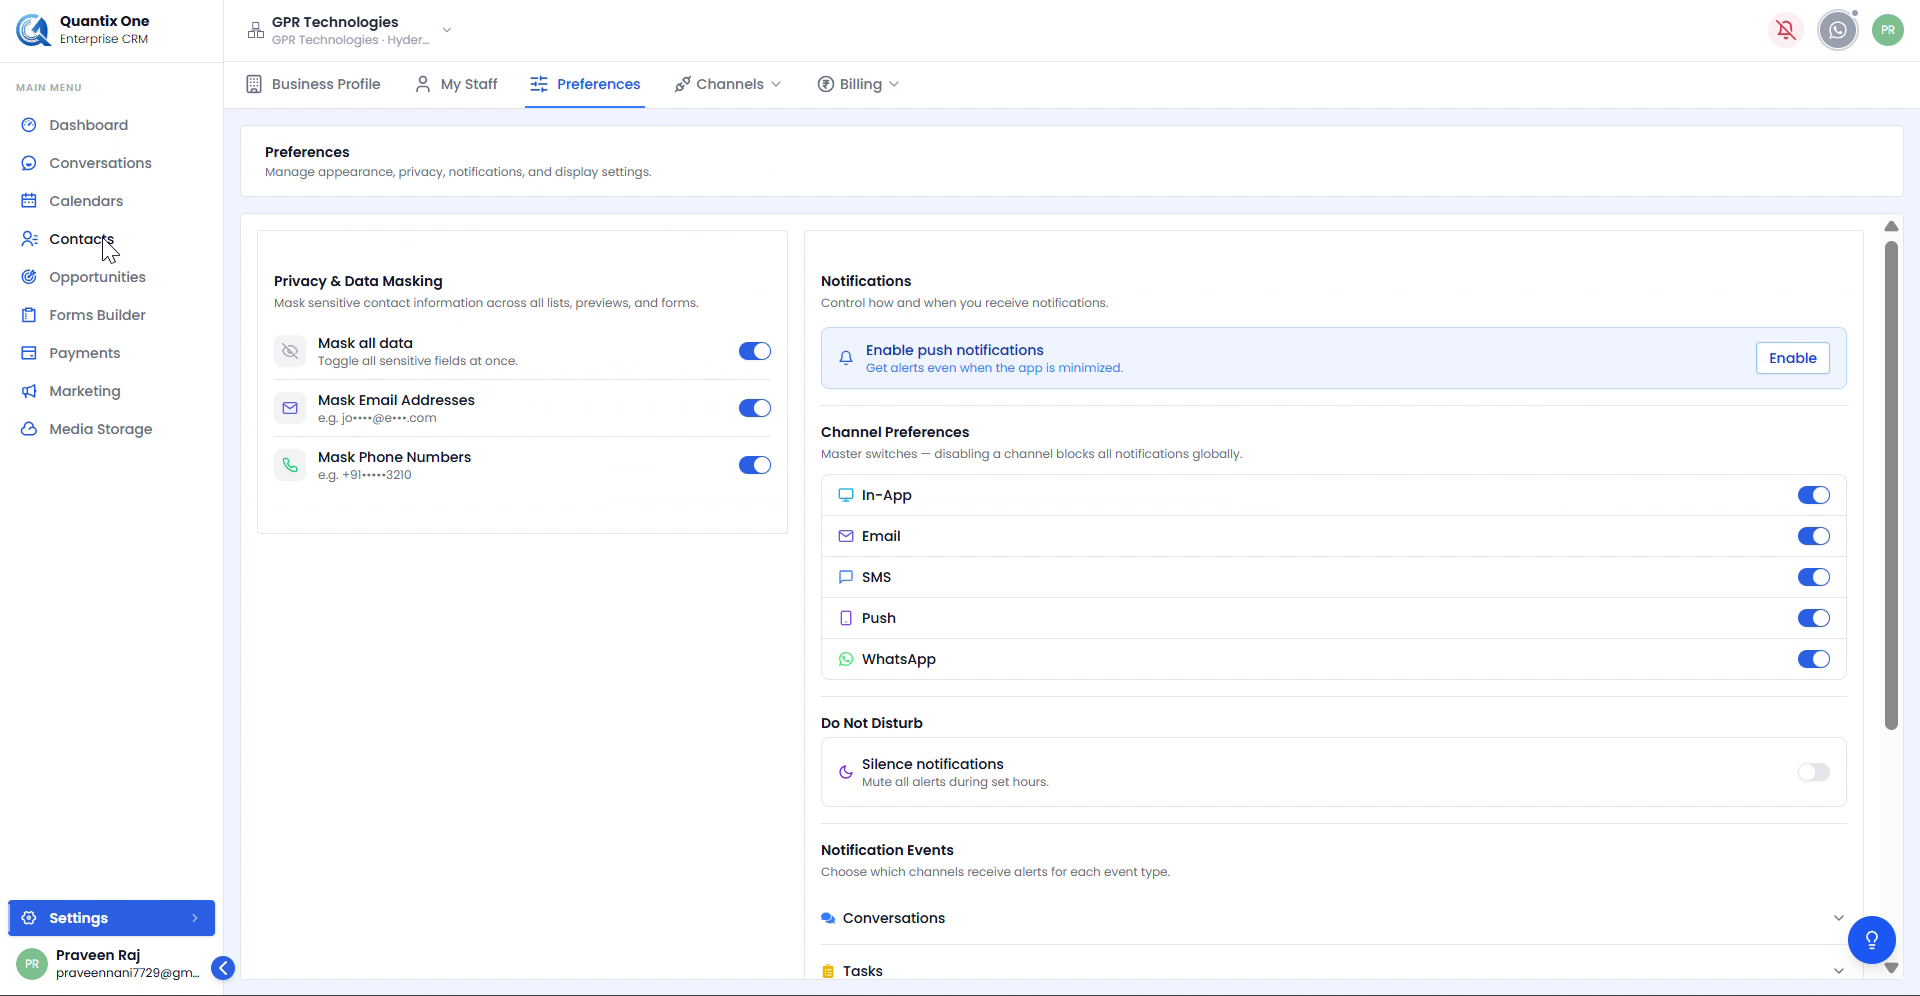Click the Calendars icon in sidebar

[29, 201]
